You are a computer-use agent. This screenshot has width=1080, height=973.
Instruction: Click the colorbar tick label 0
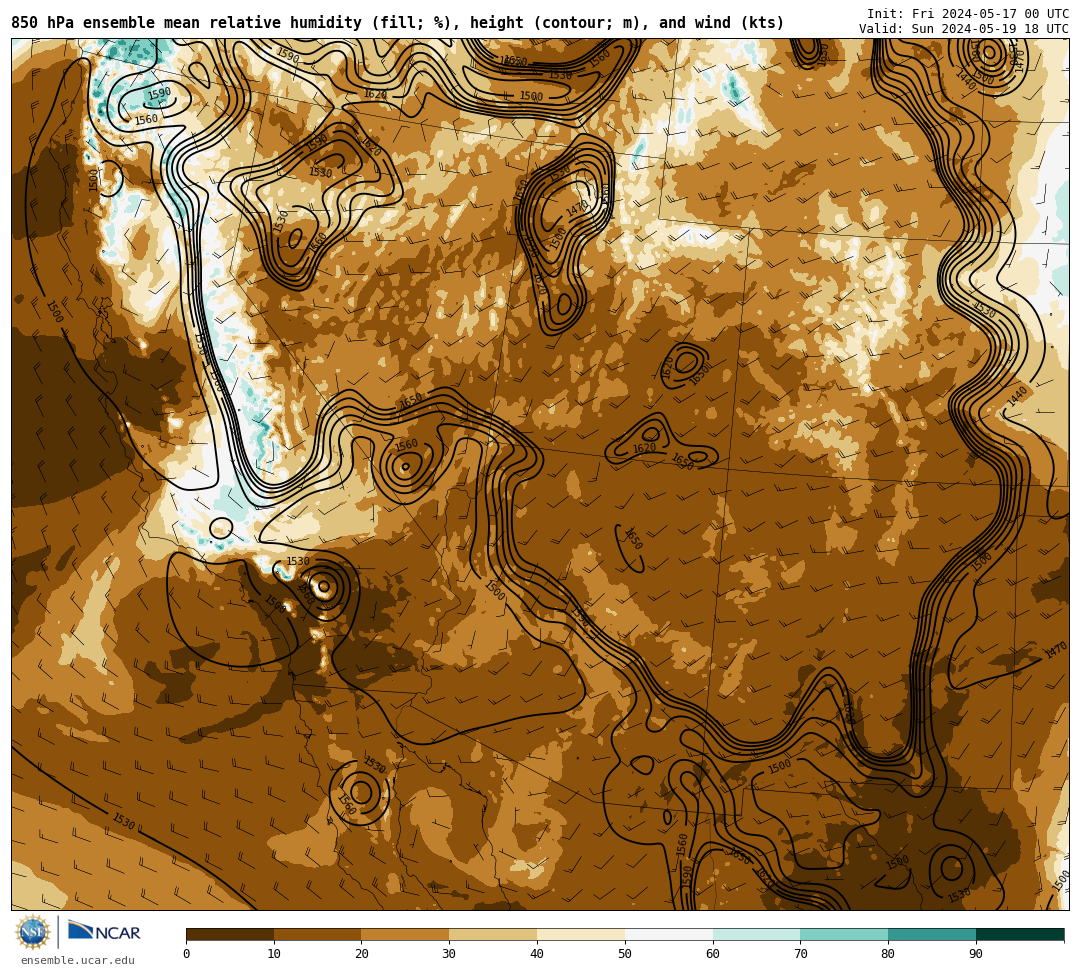187,954
